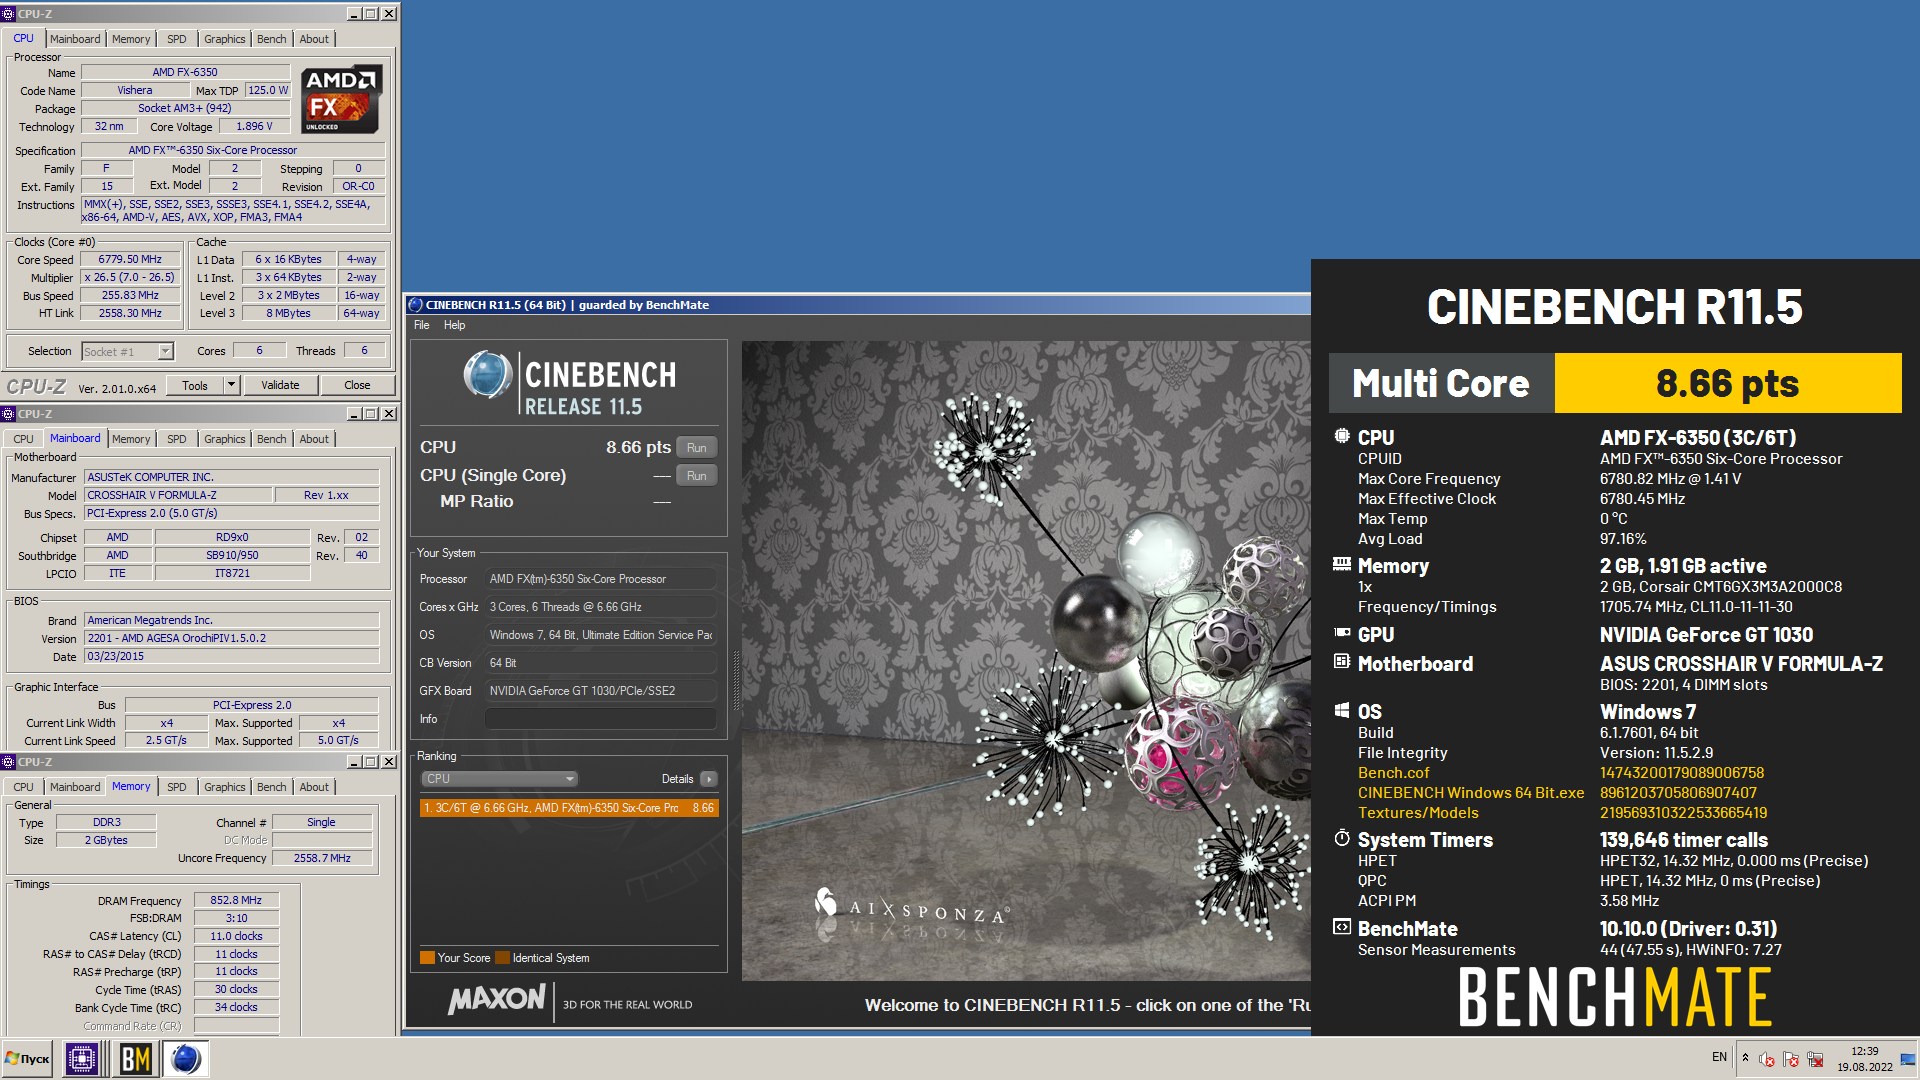Image resolution: width=1920 pixels, height=1080 pixels.
Task: Open the Ranking CPU dropdown in Cinebench
Action: click(499, 779)
